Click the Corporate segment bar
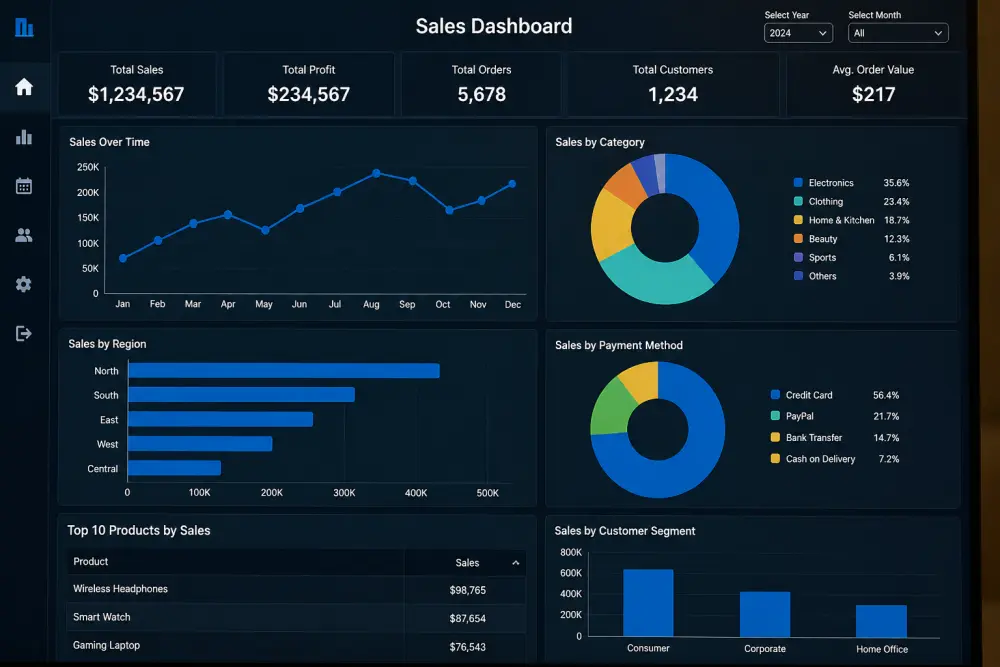The width and height of the screenshot is (1000, 667). click(x=765, y=614)
